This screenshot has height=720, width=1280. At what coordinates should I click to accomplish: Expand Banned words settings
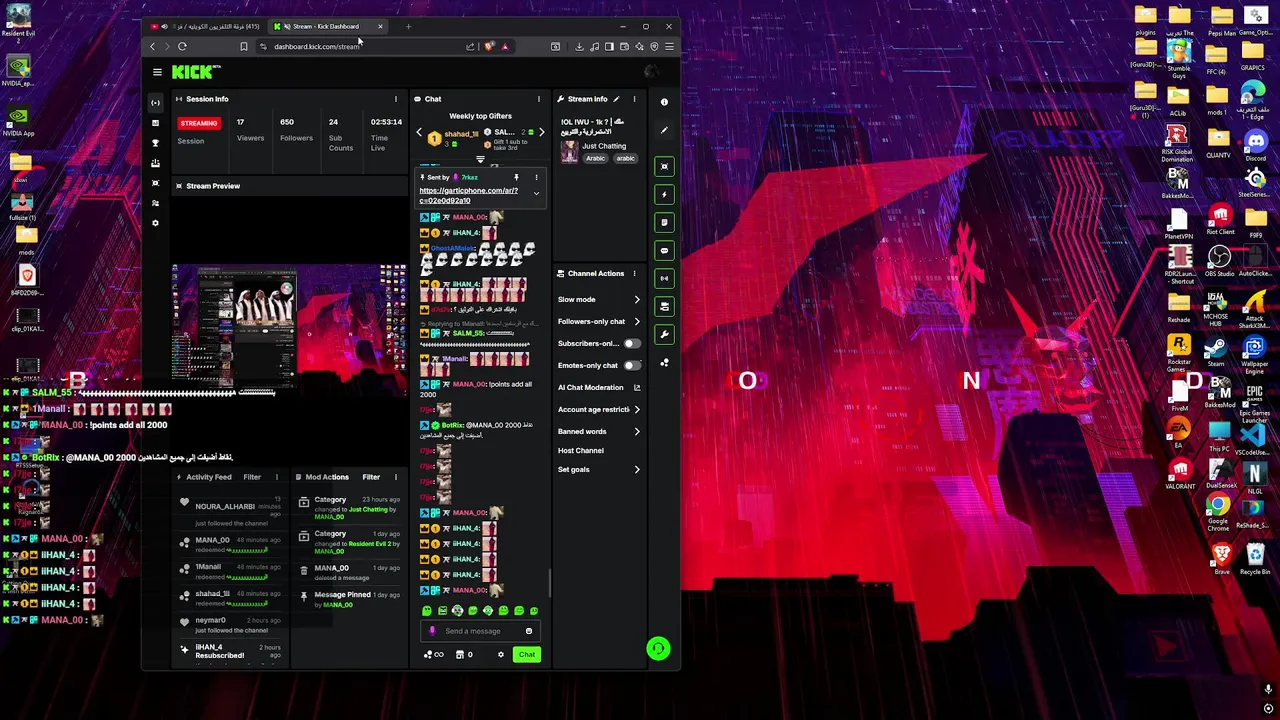click(x=637, y=432)
